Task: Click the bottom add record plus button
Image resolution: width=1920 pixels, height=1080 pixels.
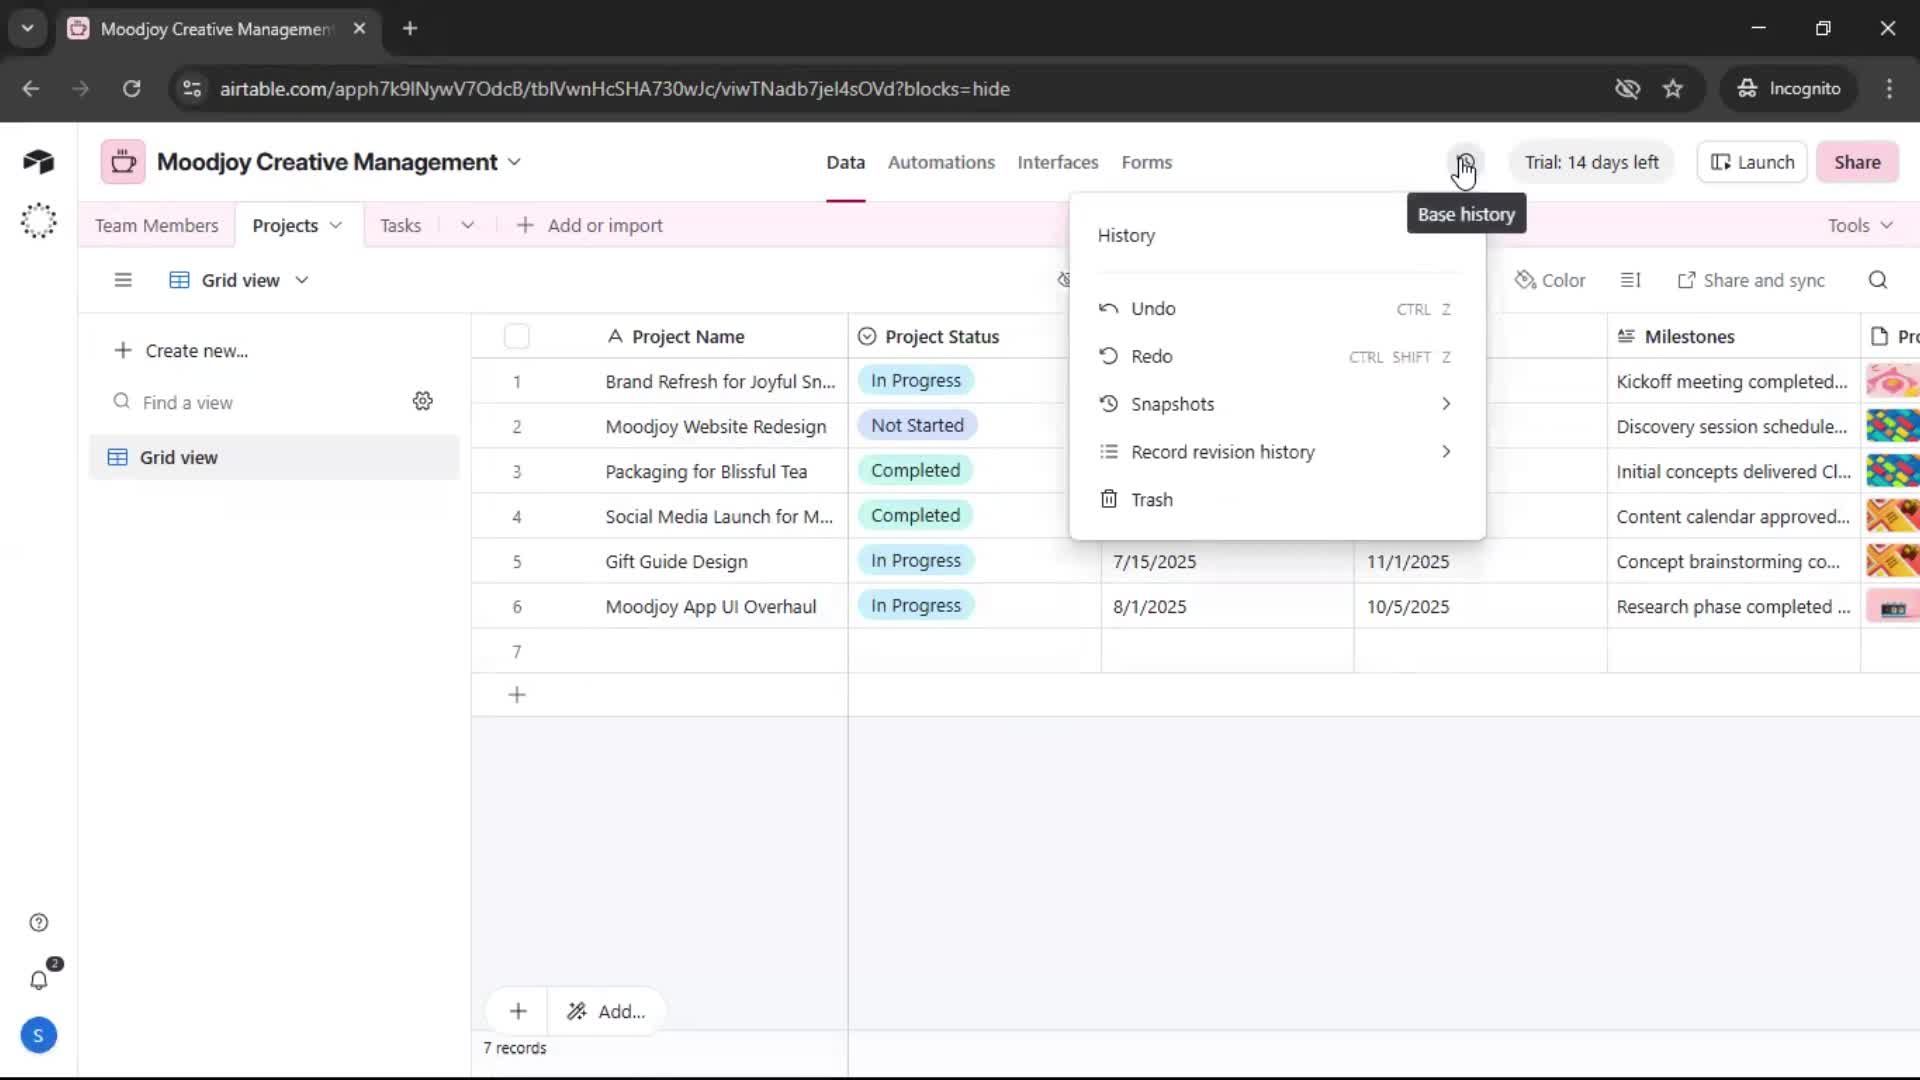Action: click(x=518, y=1011)
